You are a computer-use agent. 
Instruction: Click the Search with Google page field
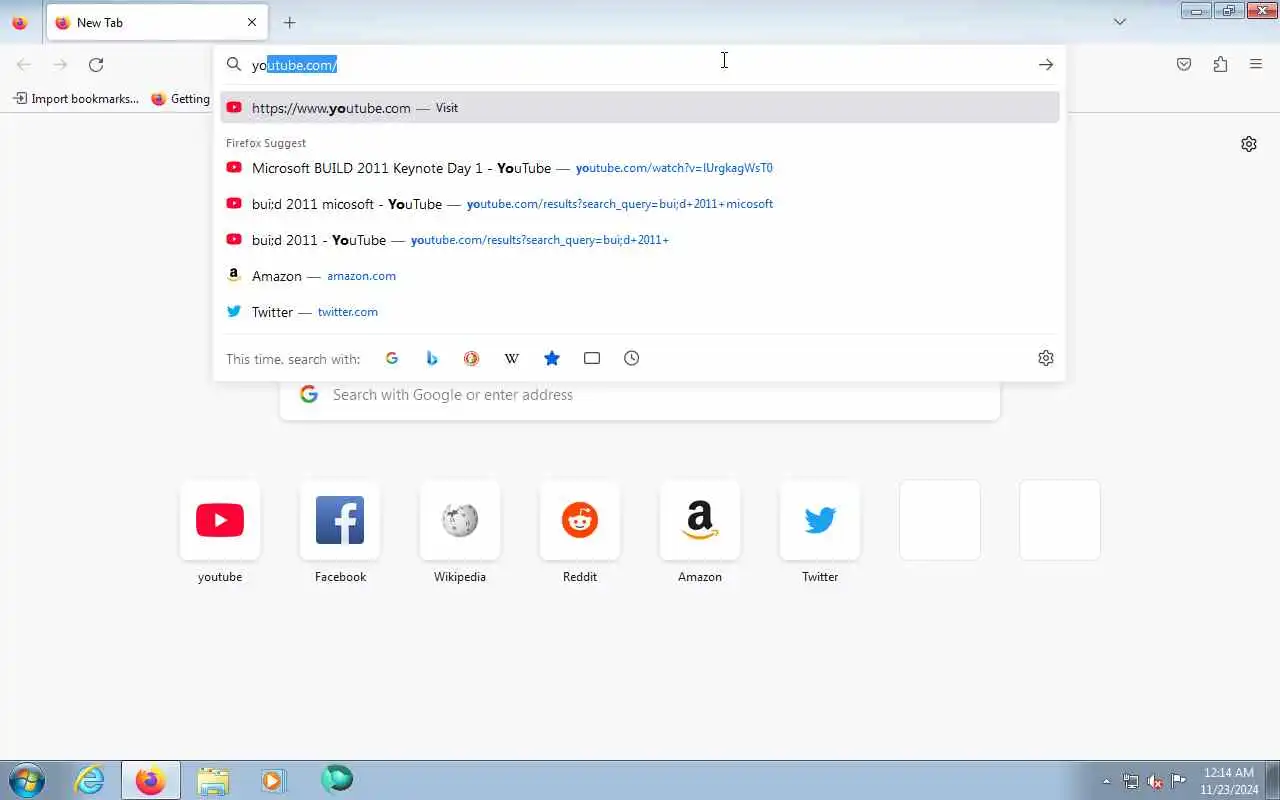(640, 395)
